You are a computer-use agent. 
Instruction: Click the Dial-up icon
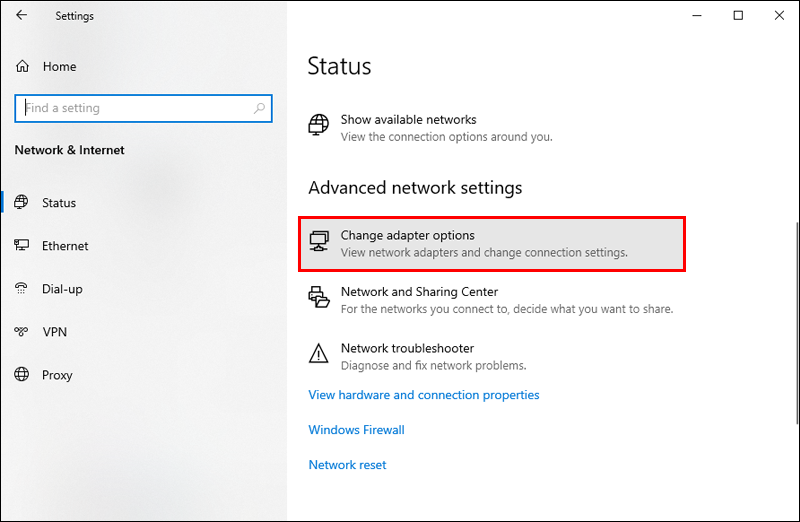pos(22,289)
